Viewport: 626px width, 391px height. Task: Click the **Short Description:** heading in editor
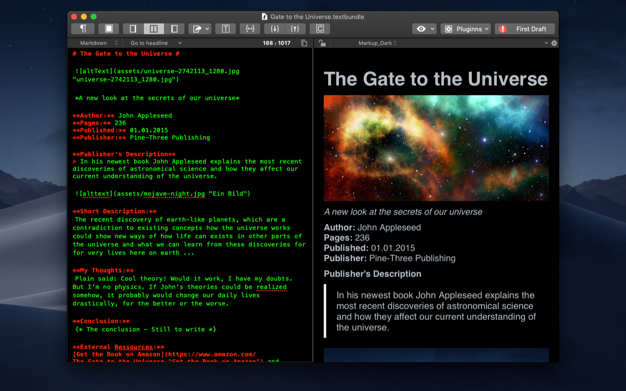(x=115, y=211)
